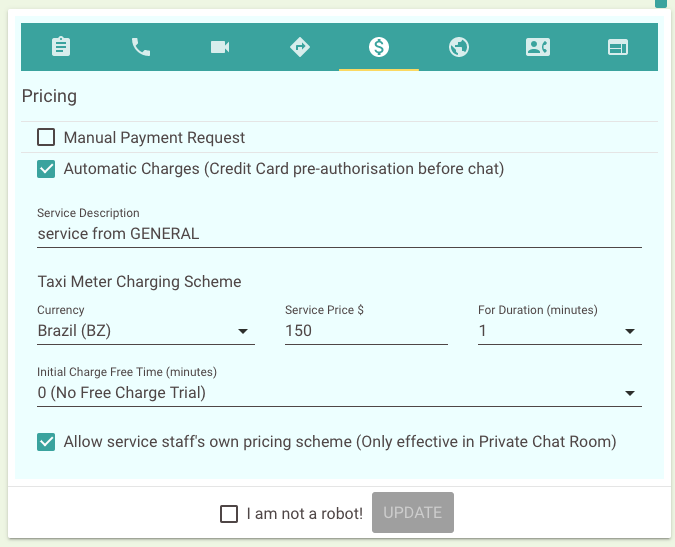Uncheck the Automatic Charges checkbox
The height and width of the screenshot is (547, 675).
46,169
